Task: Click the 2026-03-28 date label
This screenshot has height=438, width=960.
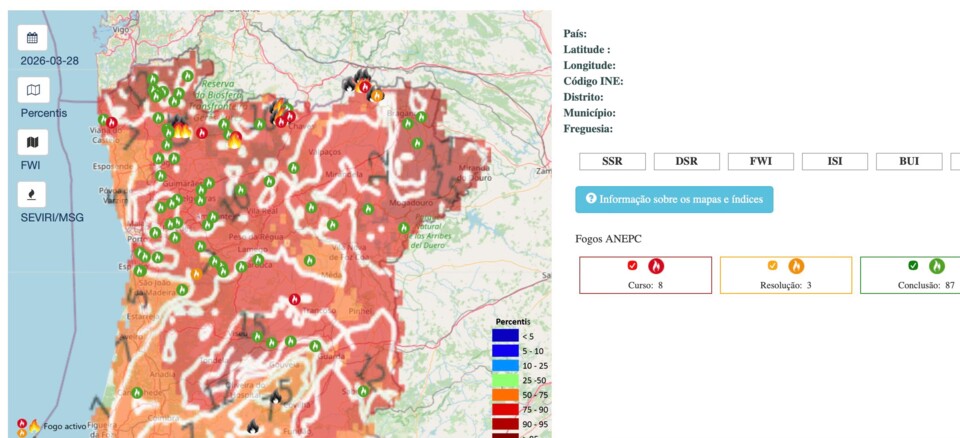Action: point(49,61)
